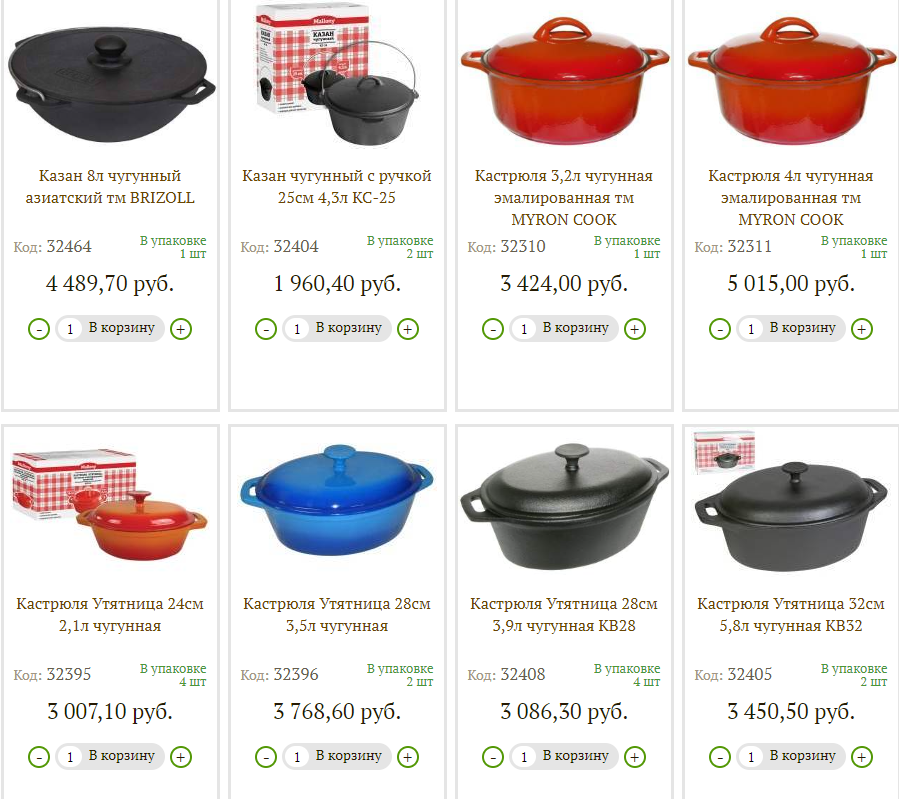The height and width of the screenshot is (799, 899).
Task: Increase quantity for Кастрюля 4л MYRON COOK
Action: pos(862,329)
